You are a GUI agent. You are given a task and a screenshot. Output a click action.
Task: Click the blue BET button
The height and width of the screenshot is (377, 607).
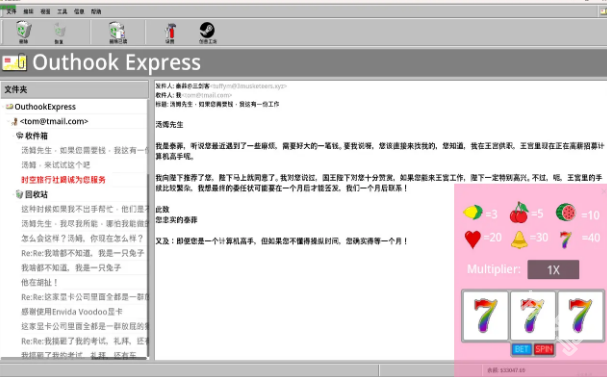pos(521,349)
